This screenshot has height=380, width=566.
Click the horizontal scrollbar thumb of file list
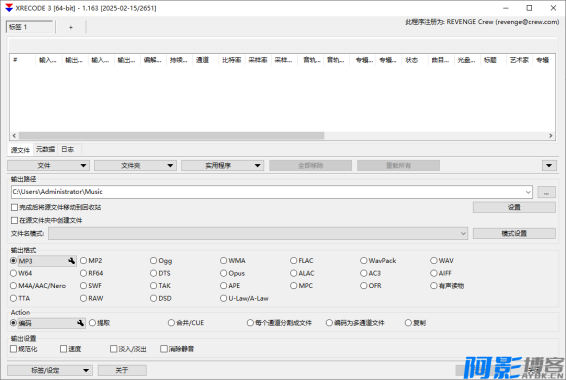(171, 136)
